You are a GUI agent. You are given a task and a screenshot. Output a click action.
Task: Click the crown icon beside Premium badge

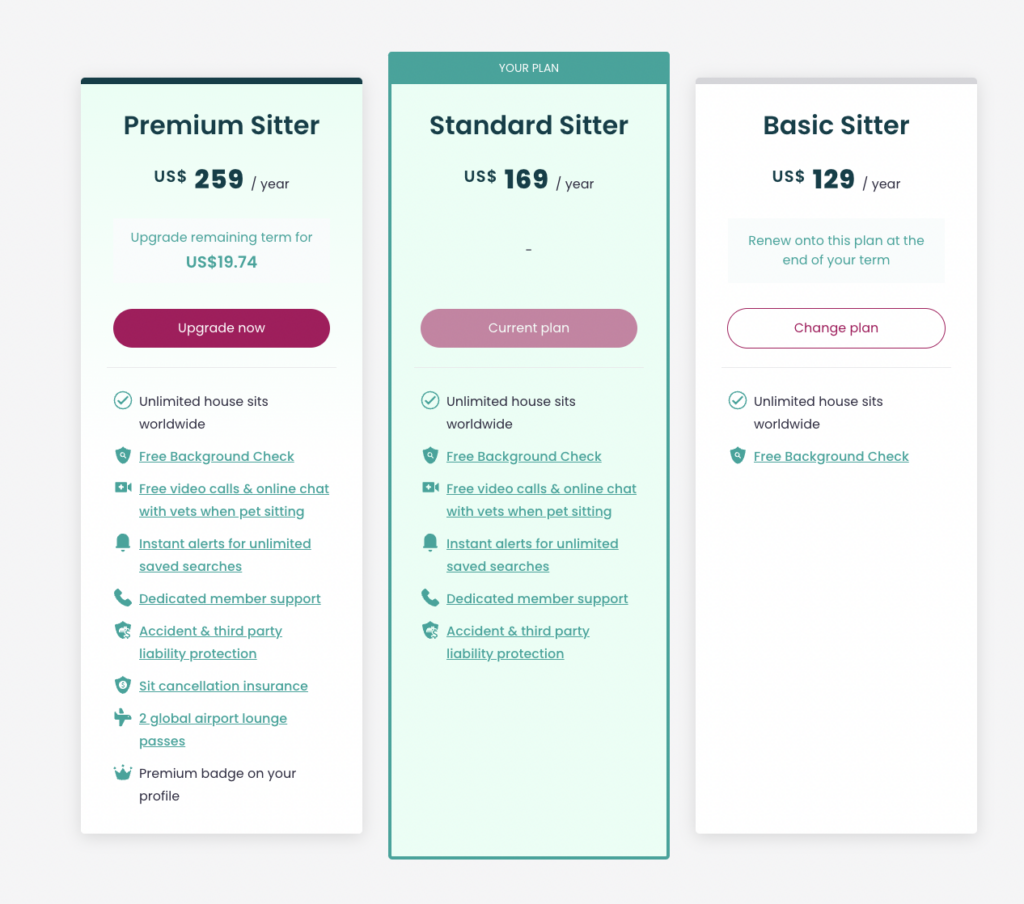point(123,773)
